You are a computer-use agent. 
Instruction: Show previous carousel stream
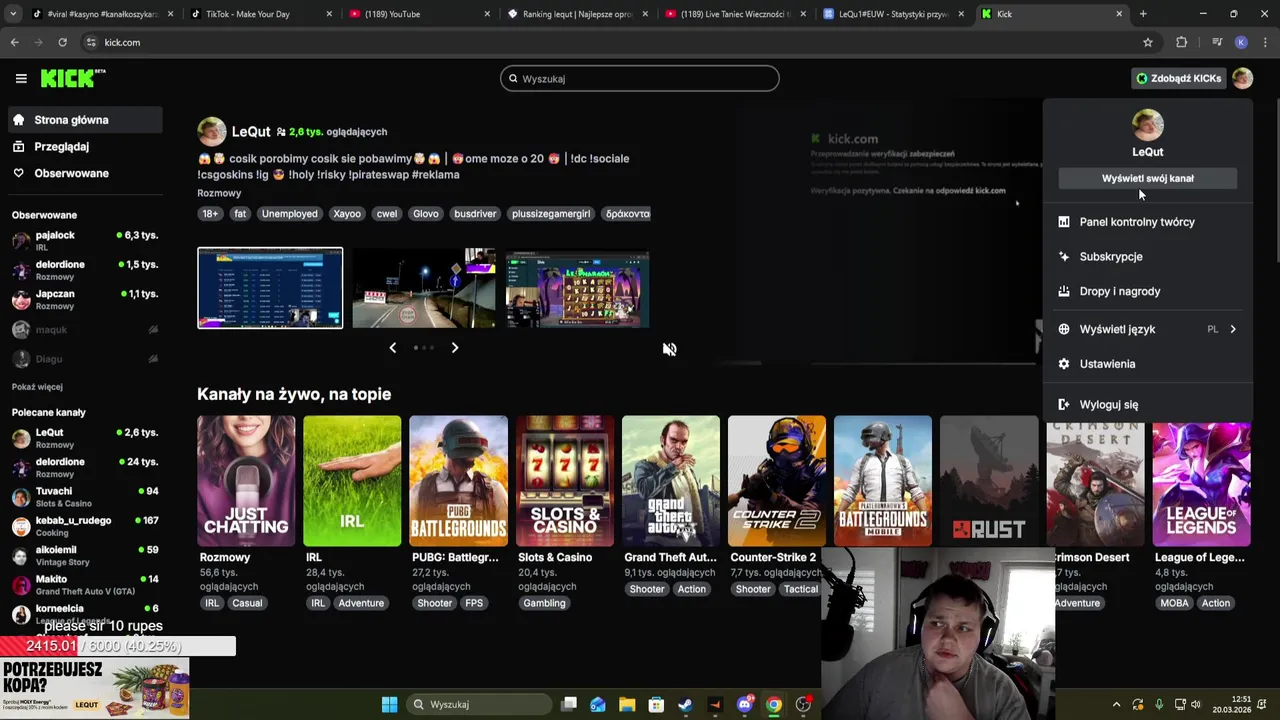[392, 348]
